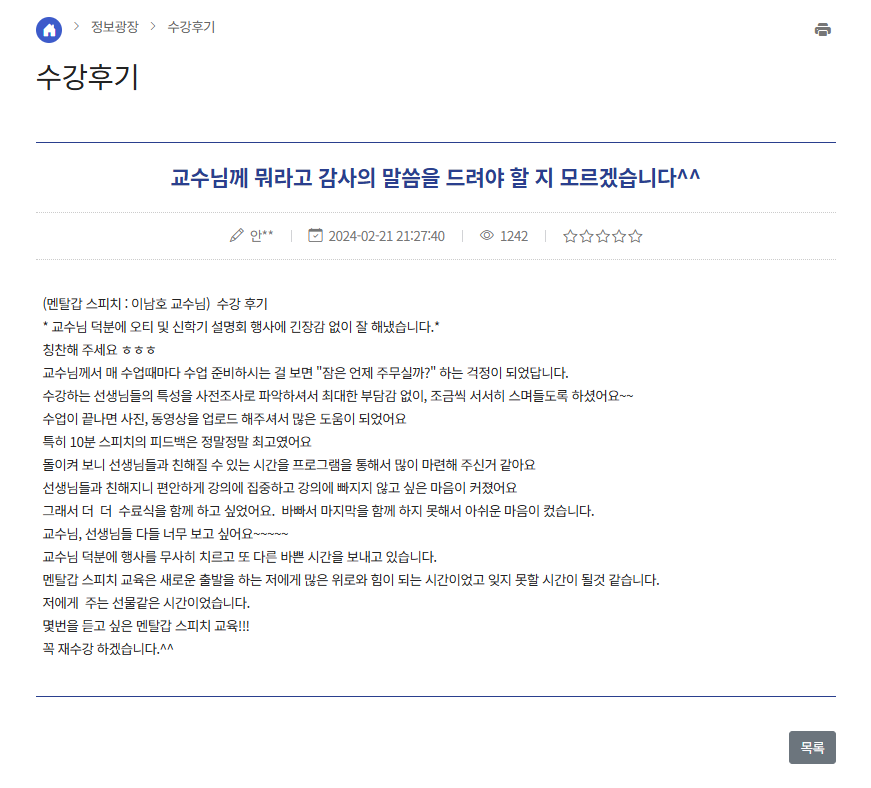This screenshot has height=788, width=871.
Task: Go to the home page icon
Action: 49,30
